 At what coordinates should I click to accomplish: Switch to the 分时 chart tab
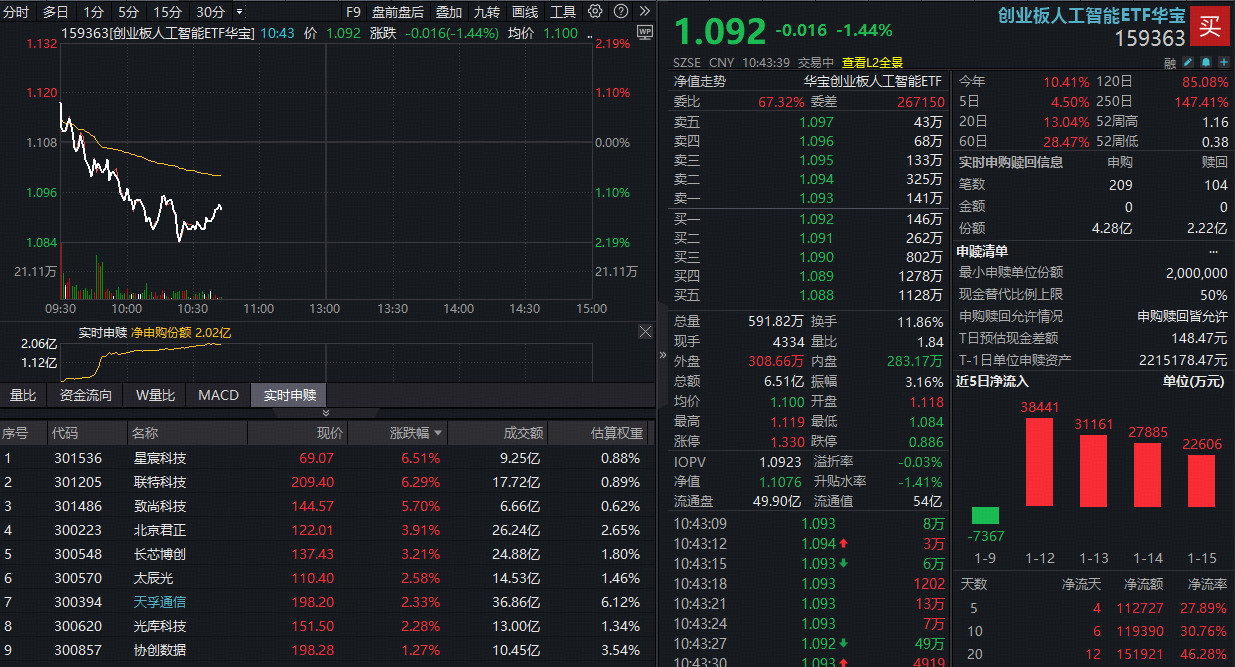pyautogui.click(x=16, y=12)
